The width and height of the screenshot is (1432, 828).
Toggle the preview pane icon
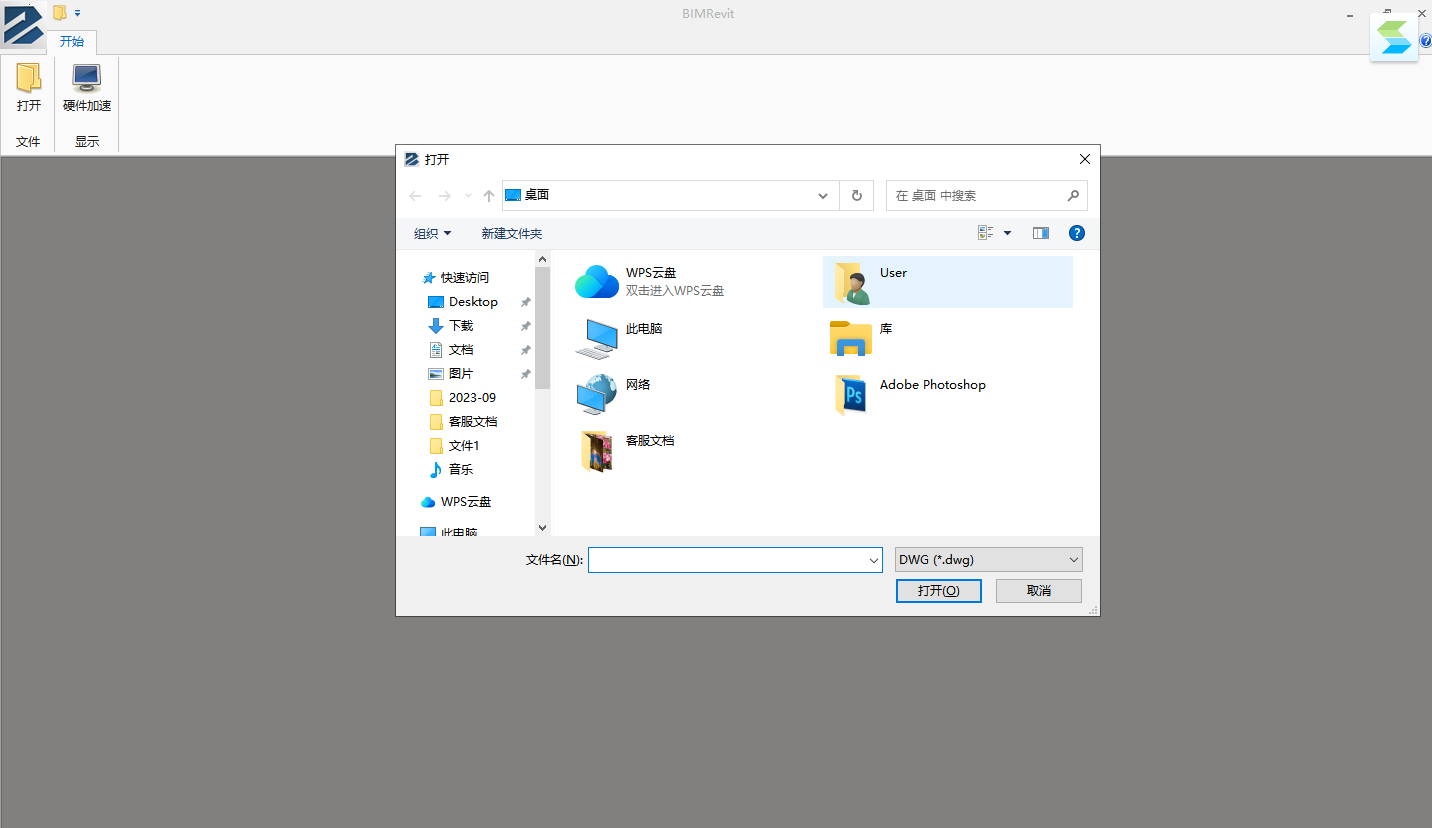(x=1041, y=233)
